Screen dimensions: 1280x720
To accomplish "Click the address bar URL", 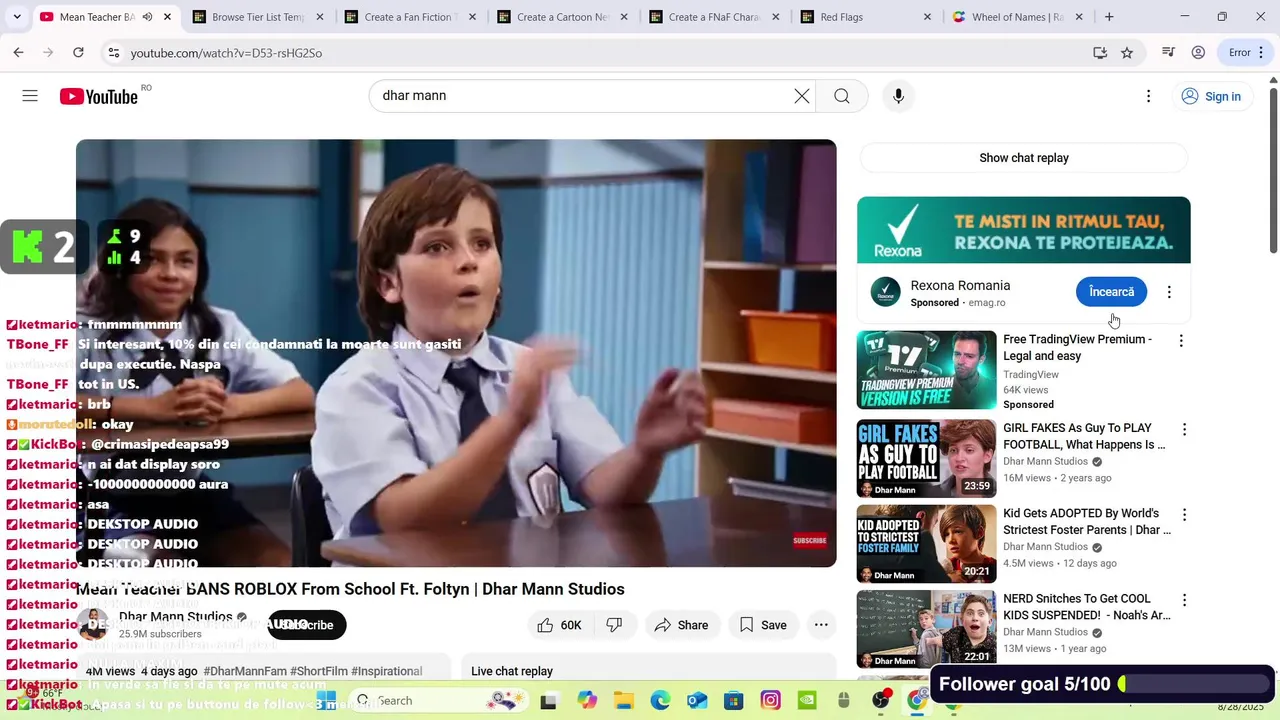I will coord(226,53).
